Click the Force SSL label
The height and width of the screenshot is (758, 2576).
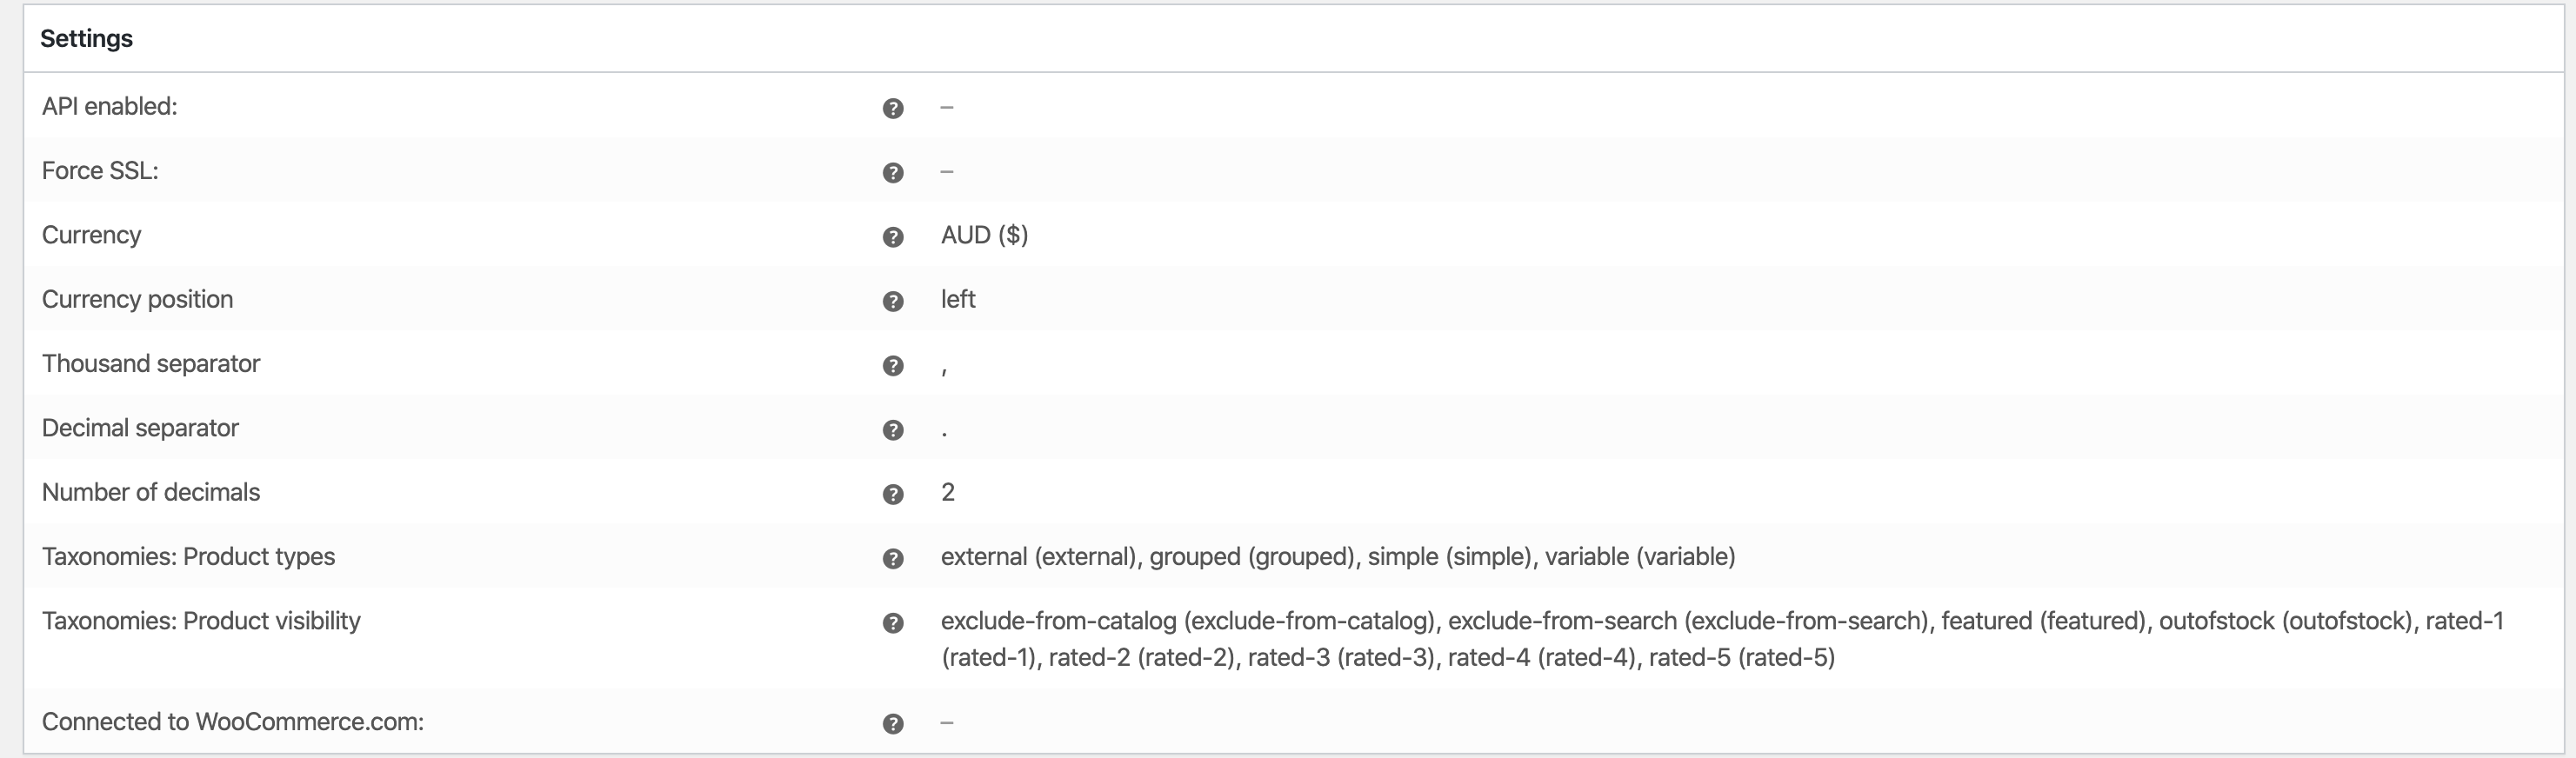click(x=100, y=170)
